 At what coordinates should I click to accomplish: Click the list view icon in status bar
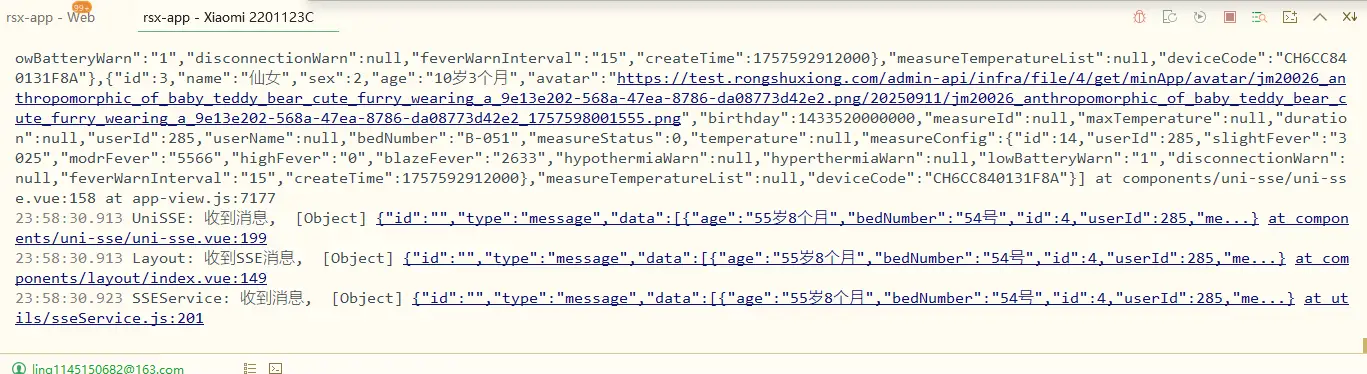(x=248, y=368)
